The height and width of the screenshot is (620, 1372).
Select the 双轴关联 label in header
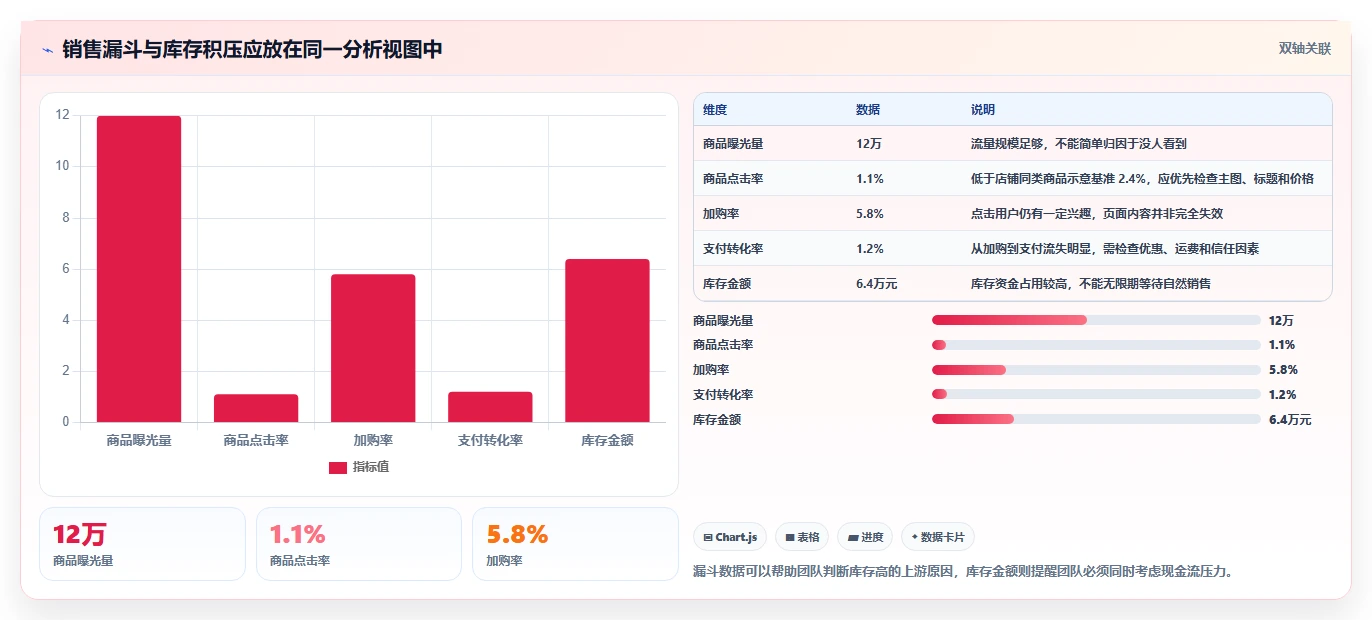(1305, 49)
